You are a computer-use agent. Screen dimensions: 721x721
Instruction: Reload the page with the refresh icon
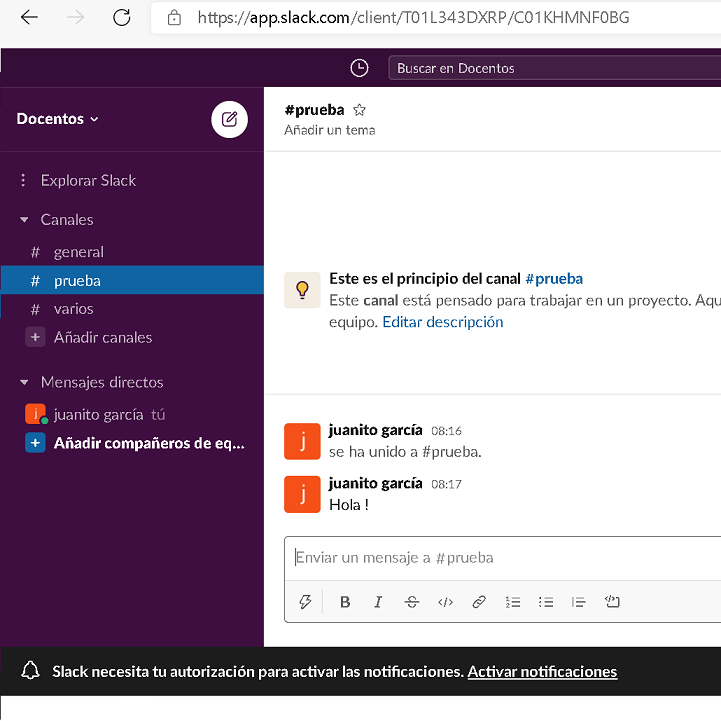[122, 17]
